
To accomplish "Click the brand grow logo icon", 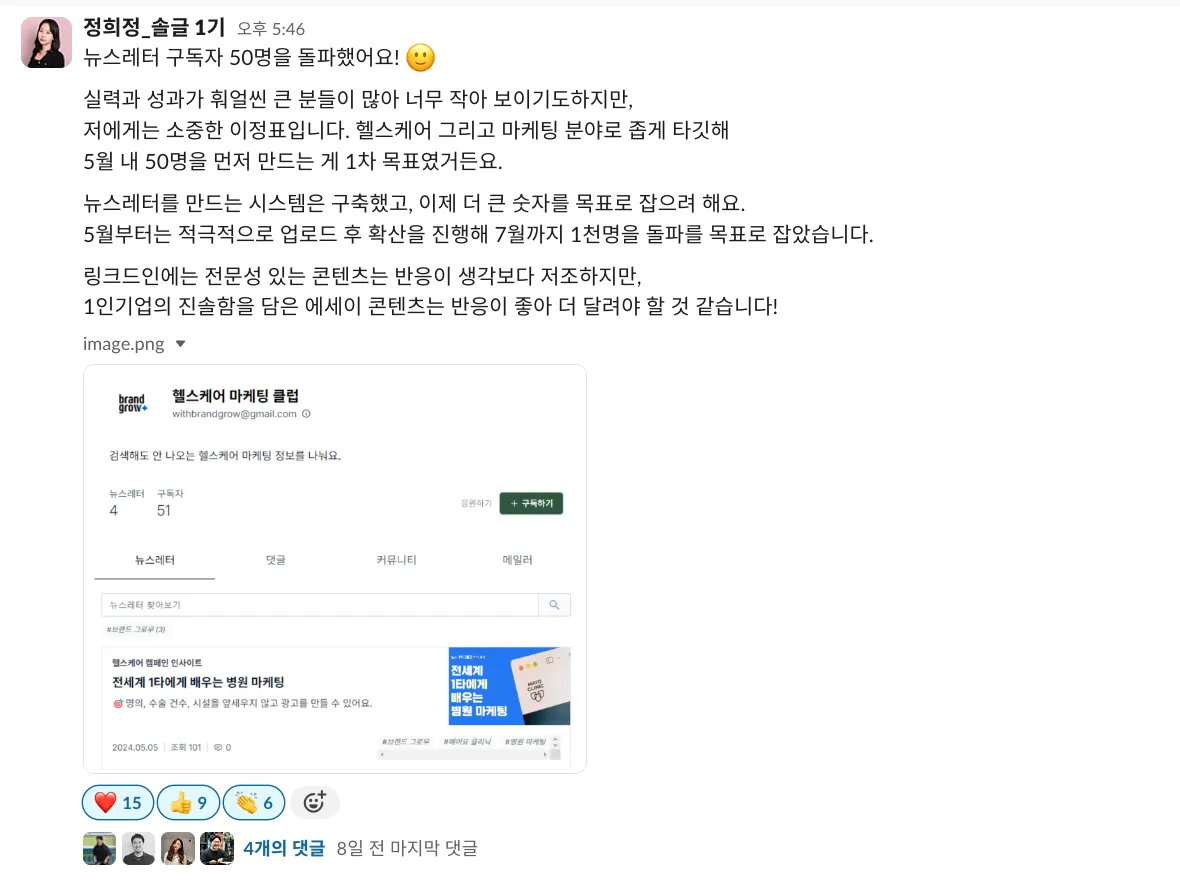I will pyautogui.click(x=132, y=403).
